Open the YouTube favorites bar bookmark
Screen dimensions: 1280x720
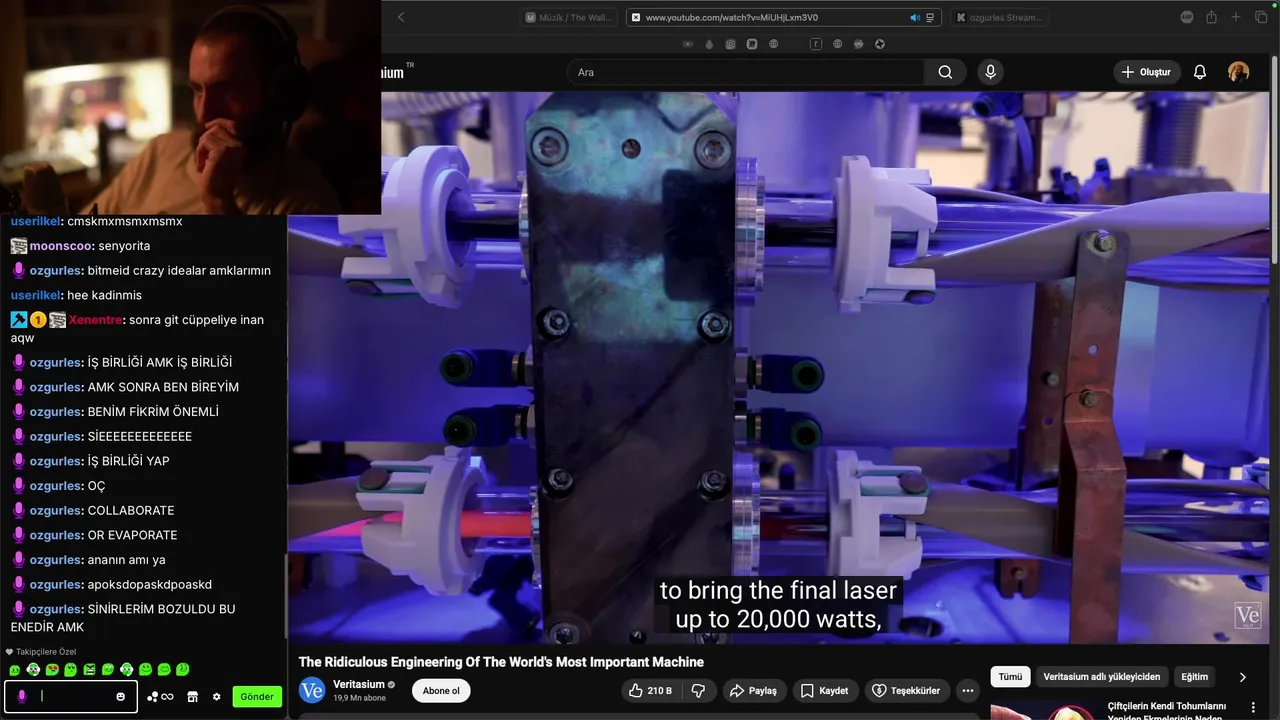pyautogui.click(x=688, y=44)
